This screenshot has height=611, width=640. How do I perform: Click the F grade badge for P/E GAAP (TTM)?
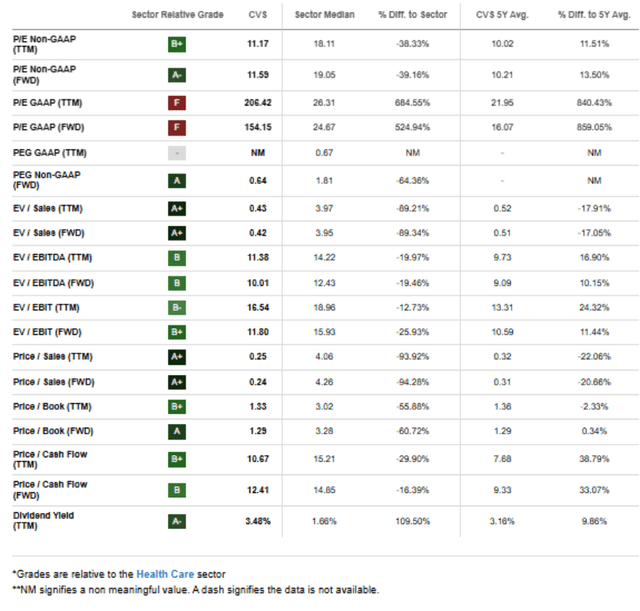pos(177,100)
